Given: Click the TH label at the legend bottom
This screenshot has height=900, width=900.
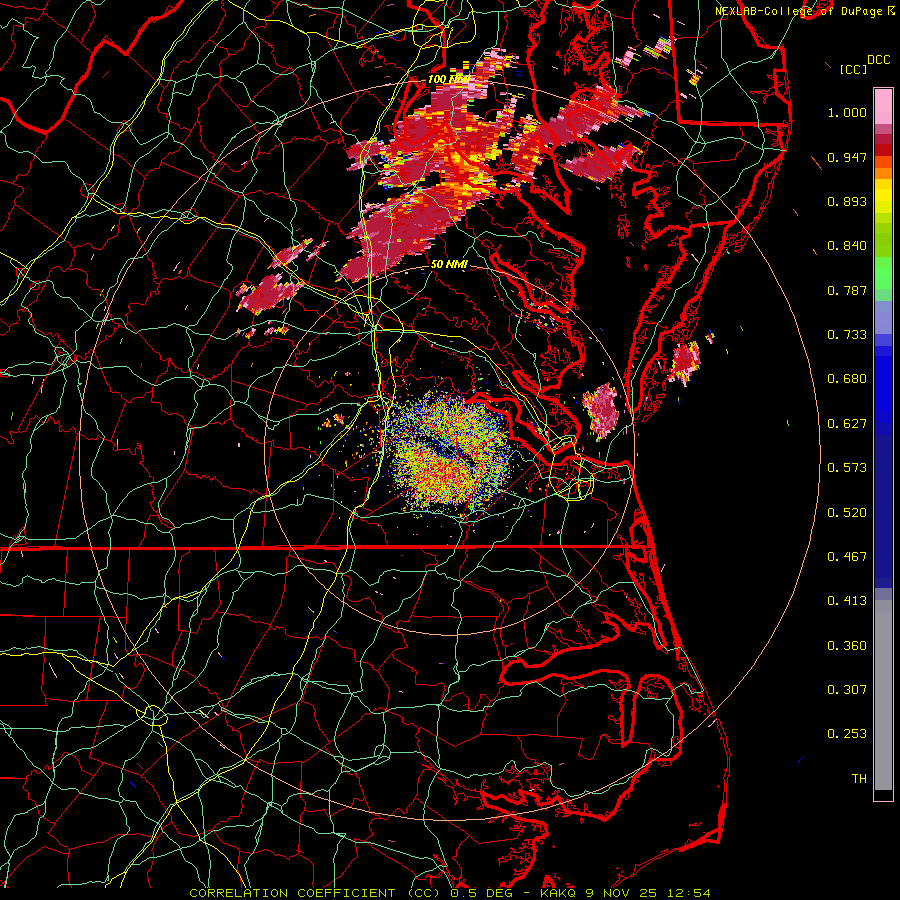Looking at the screenshot, I should click(x=859, y=779).
